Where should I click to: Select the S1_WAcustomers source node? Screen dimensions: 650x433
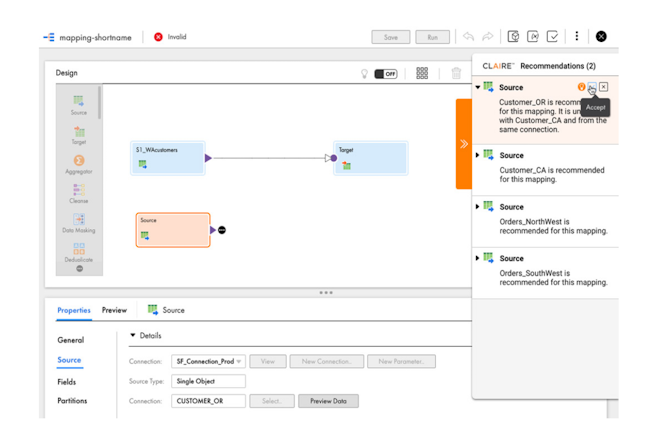[168, 158]
